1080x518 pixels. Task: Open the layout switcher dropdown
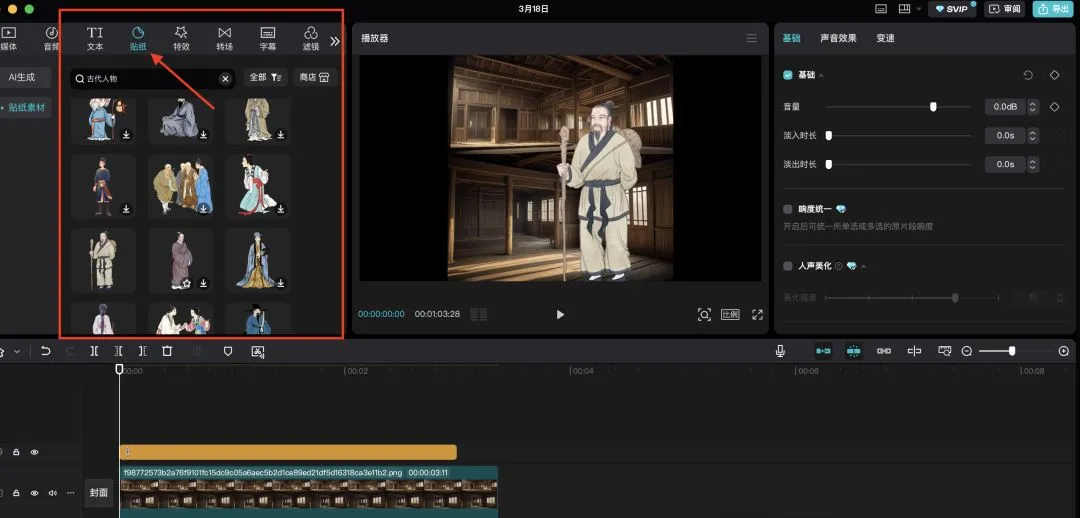pos(910,9)
